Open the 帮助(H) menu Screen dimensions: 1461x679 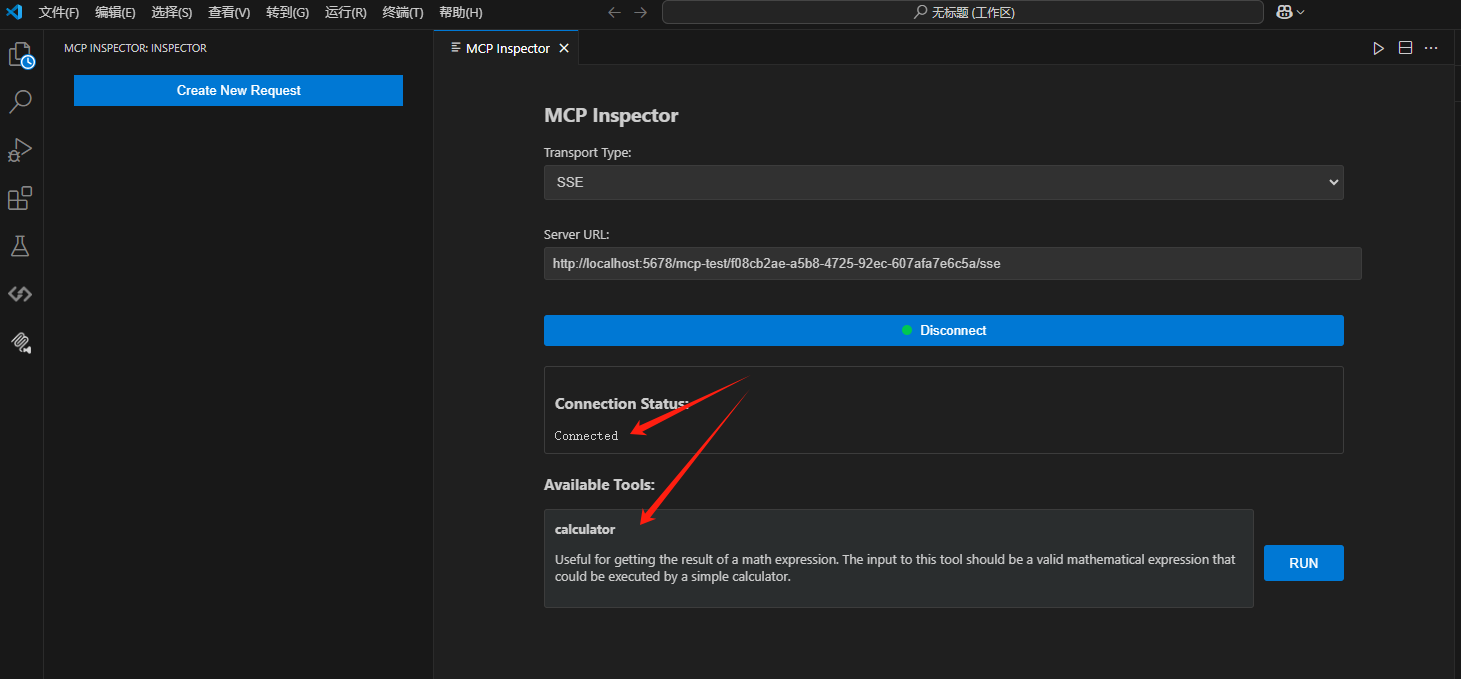pyautogui.click(x=460, y=12)
